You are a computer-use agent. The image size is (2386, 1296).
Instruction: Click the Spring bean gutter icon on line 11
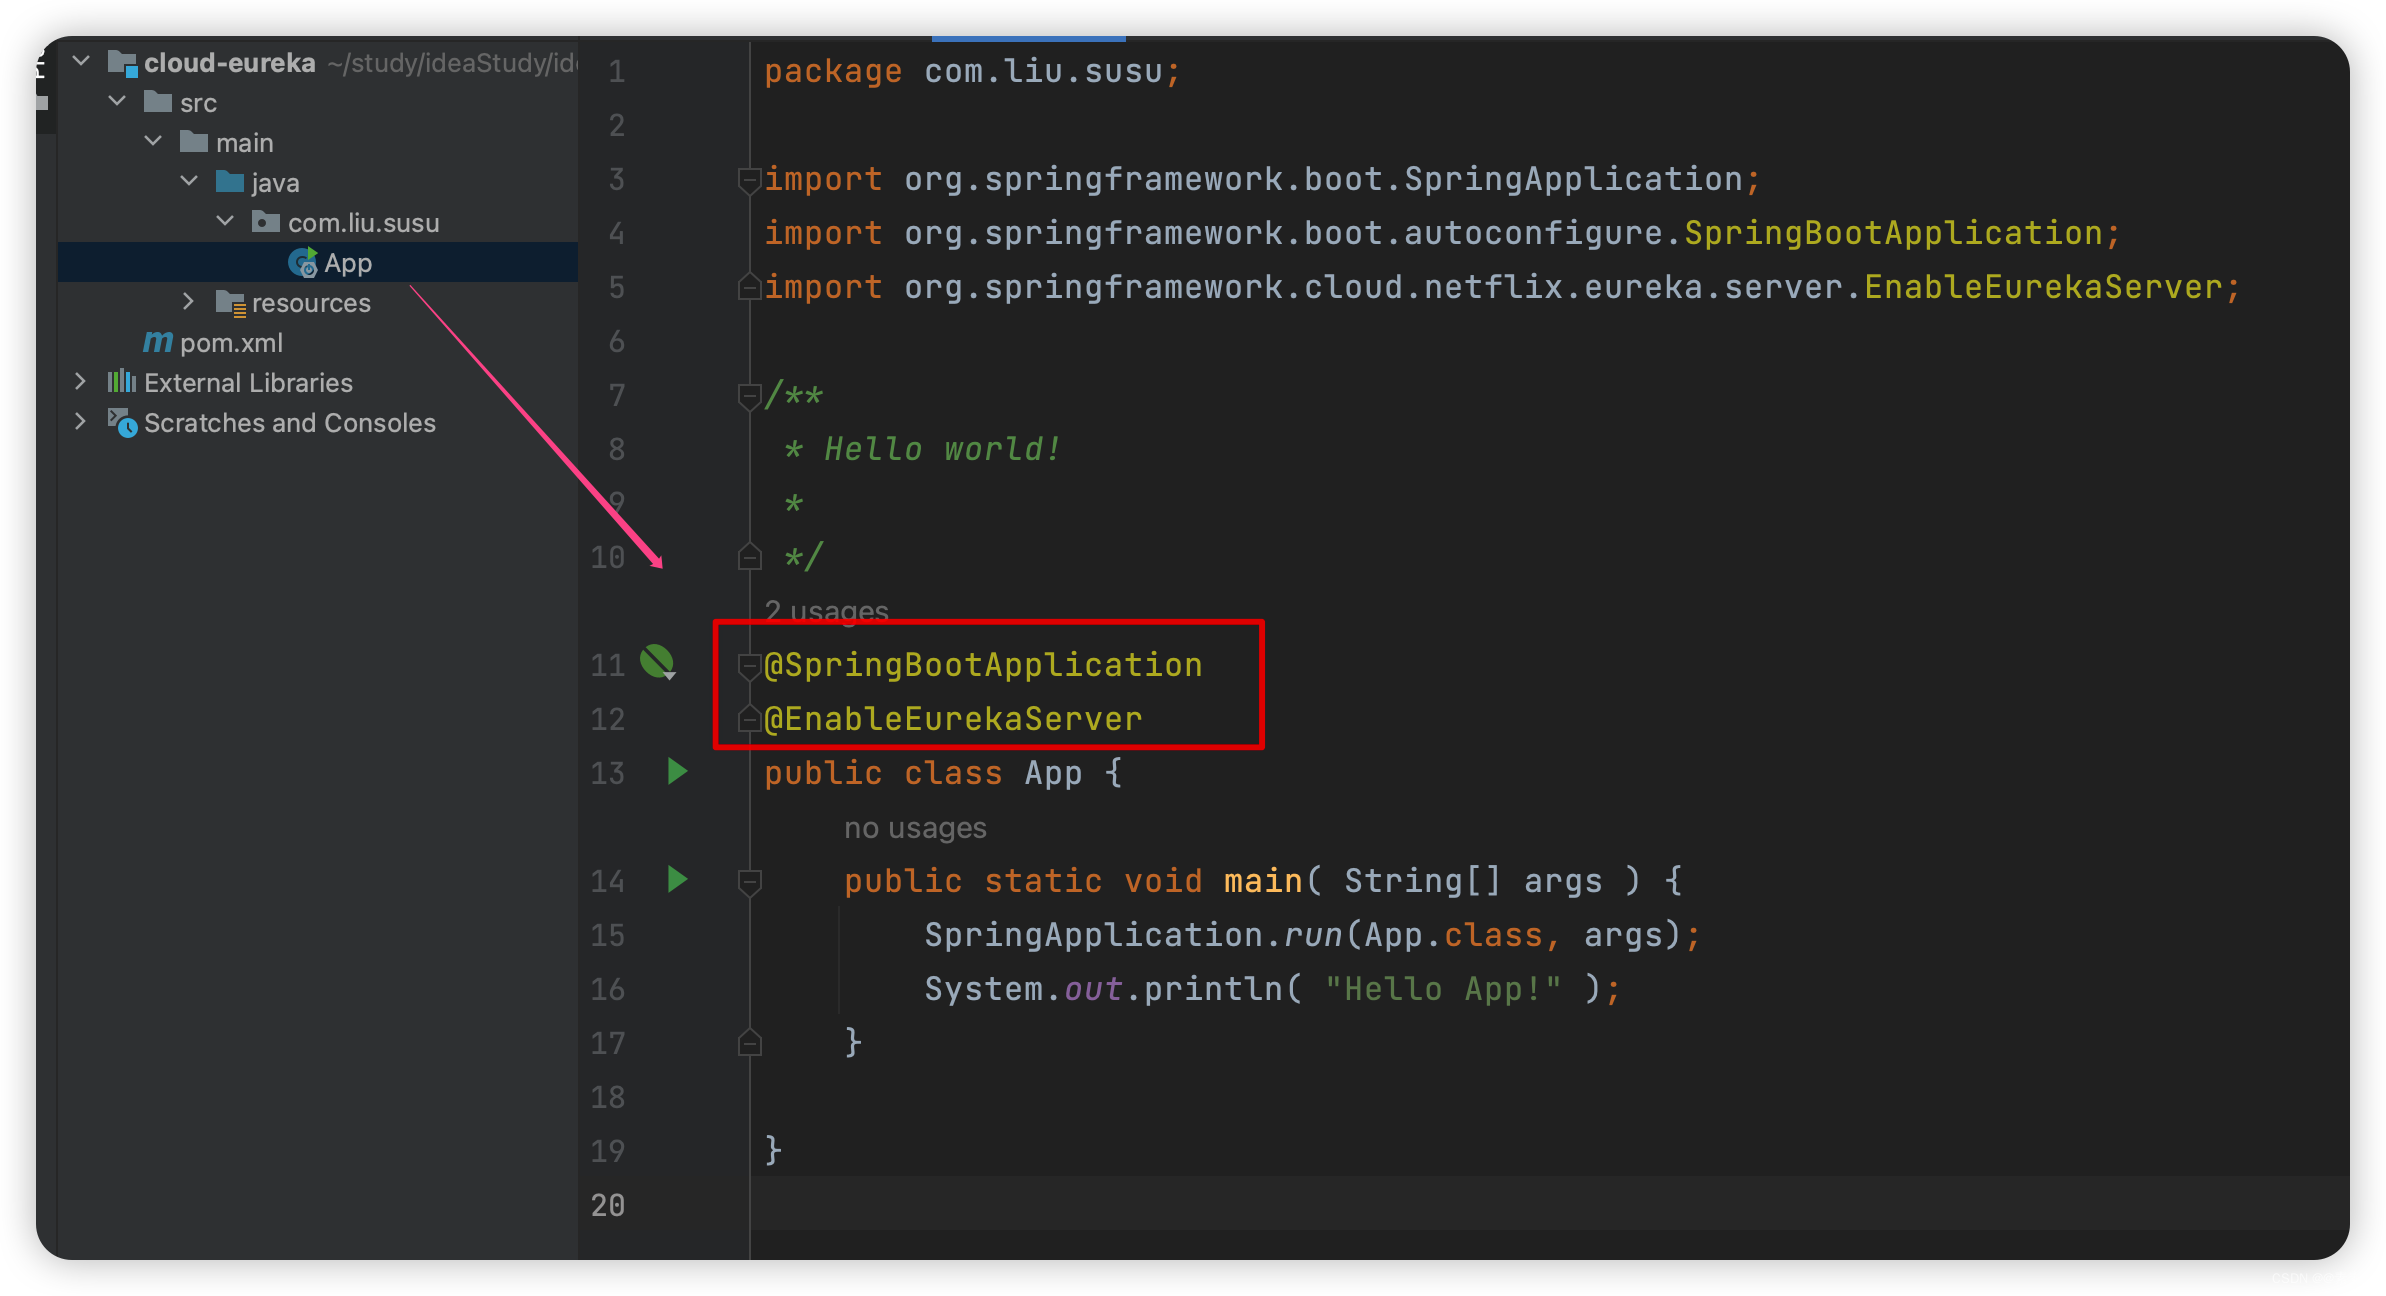click(x=658, y=662)
